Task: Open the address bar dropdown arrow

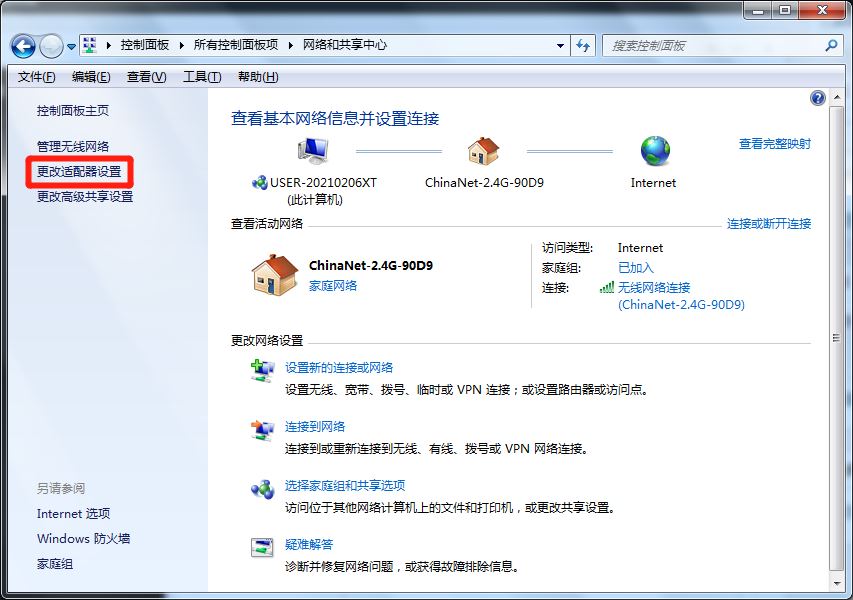Action: click(560, 45)
